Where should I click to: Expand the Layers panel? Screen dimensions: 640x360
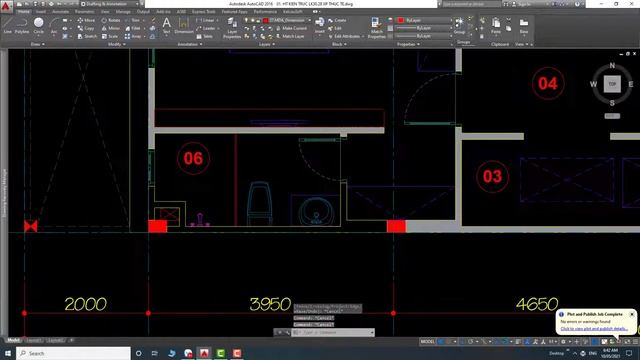click(x=267, y=44)
